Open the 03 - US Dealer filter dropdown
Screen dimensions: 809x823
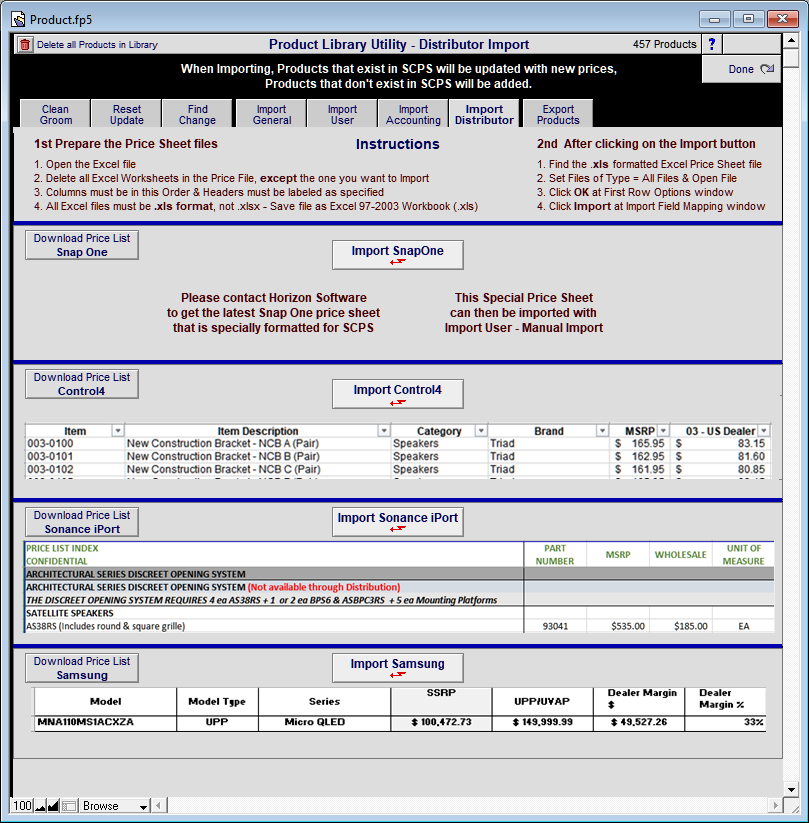tap(764, 431)
